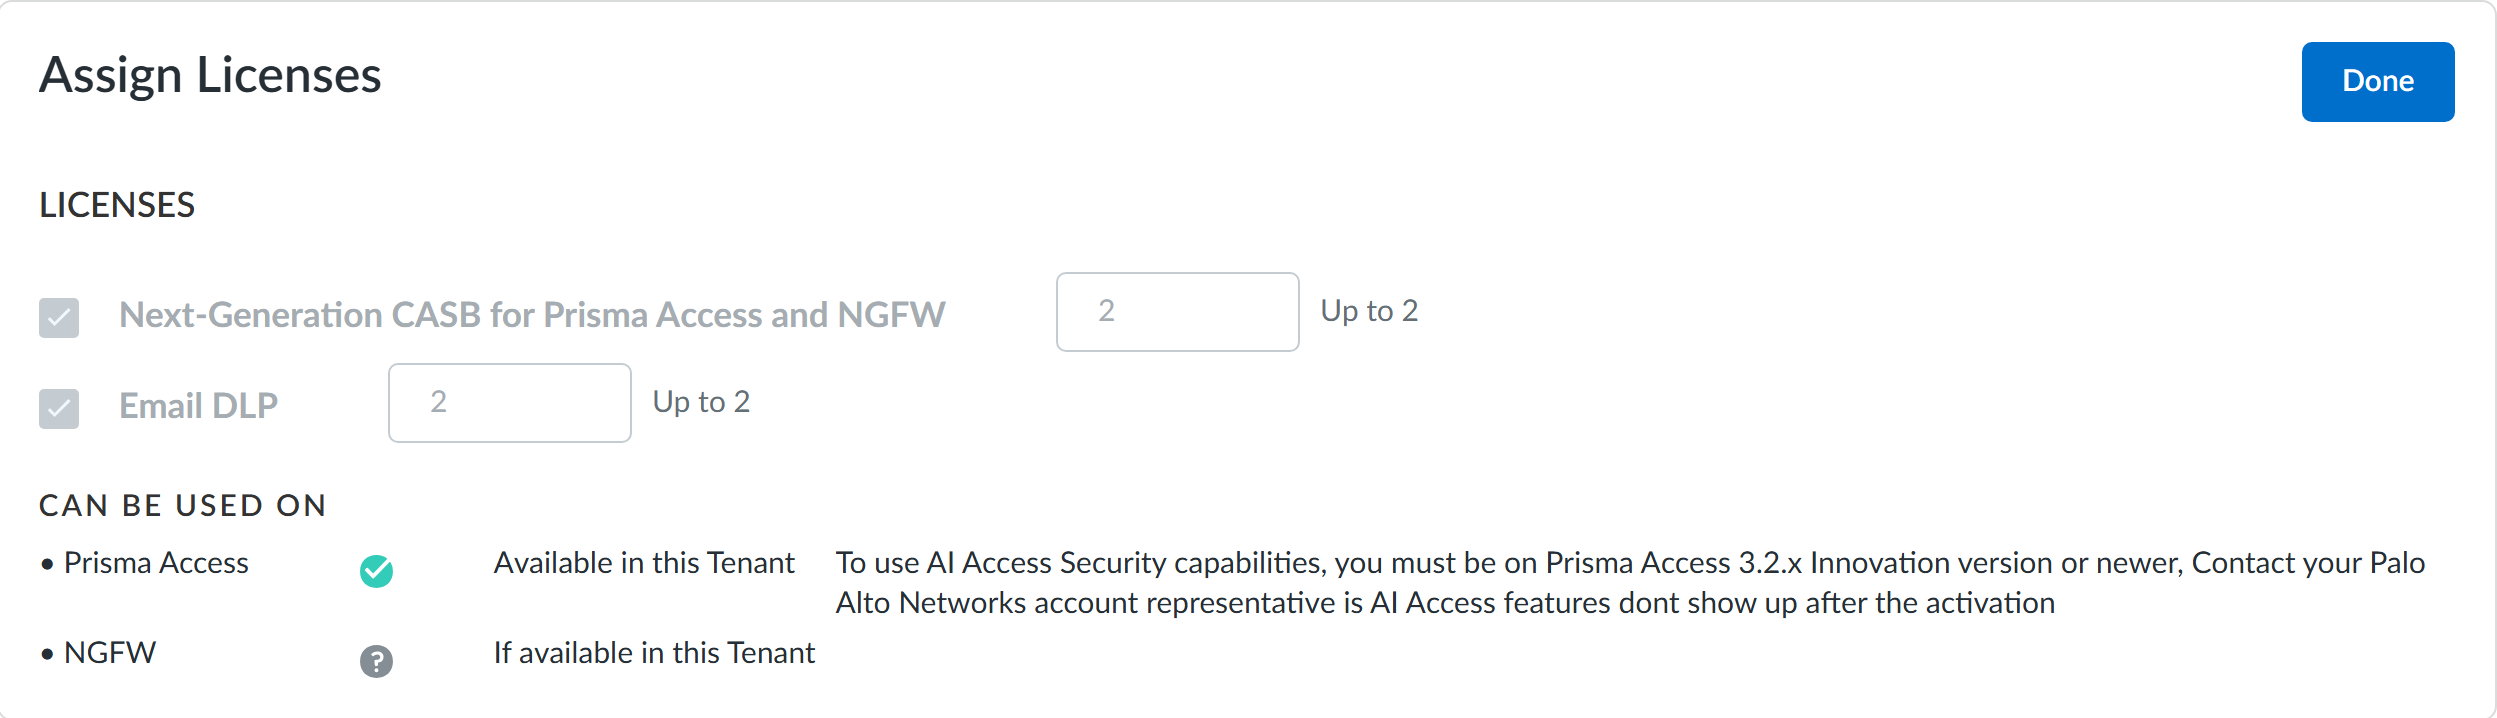This screenshot has width=2497, height=718.
Task: Click the 'If available in this Tenant' text
Action: coord(654,653)
